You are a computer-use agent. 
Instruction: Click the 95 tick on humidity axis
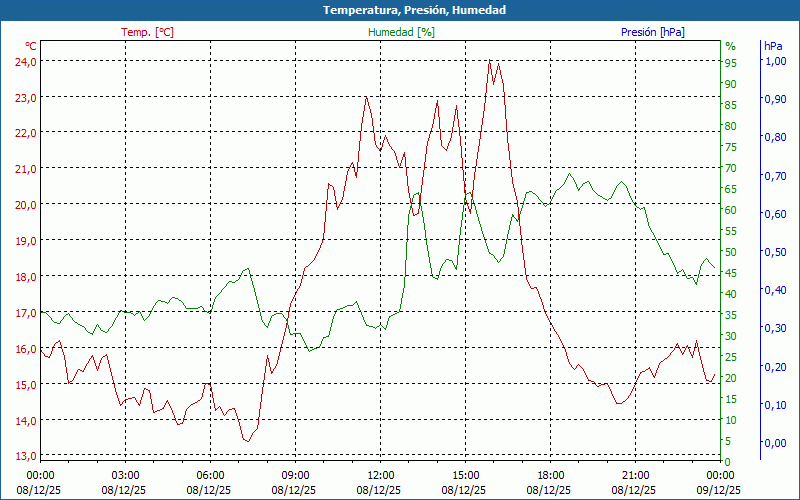[x=731, y=63]
